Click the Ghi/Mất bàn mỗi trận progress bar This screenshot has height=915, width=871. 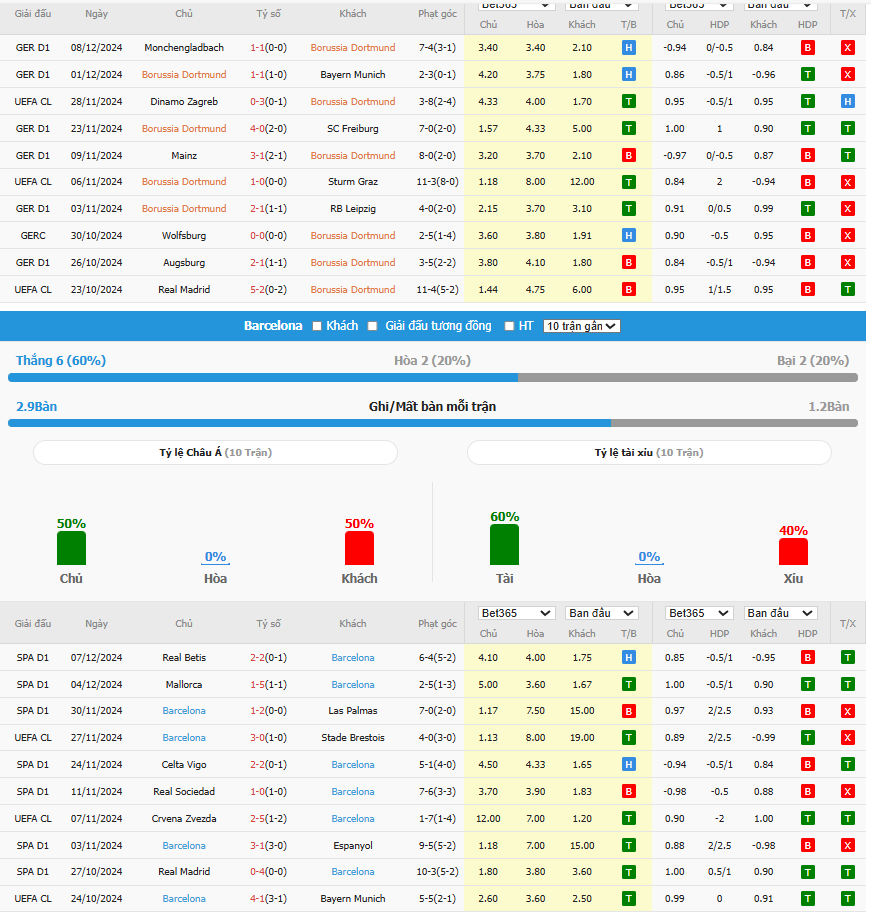coord(433,423)
